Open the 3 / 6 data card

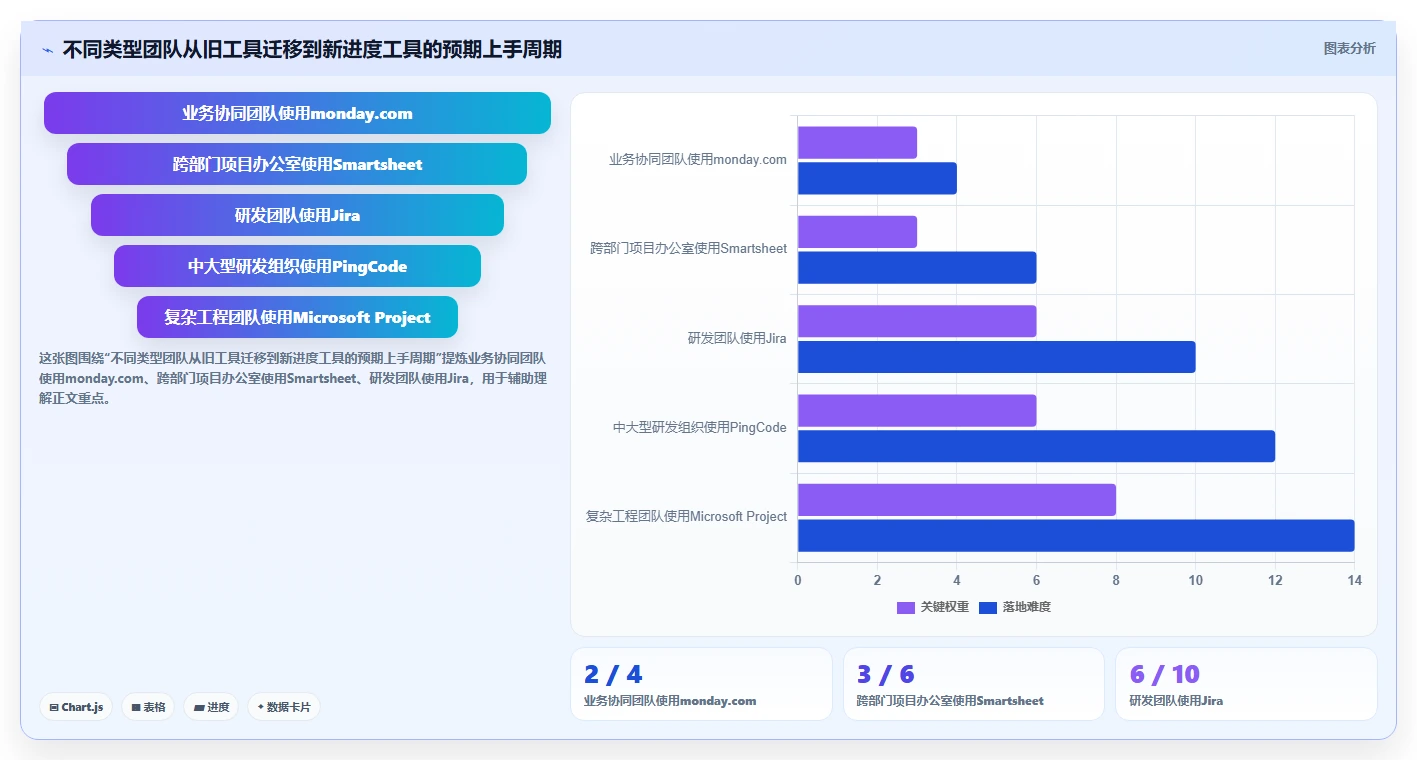[x=974, y=684]
